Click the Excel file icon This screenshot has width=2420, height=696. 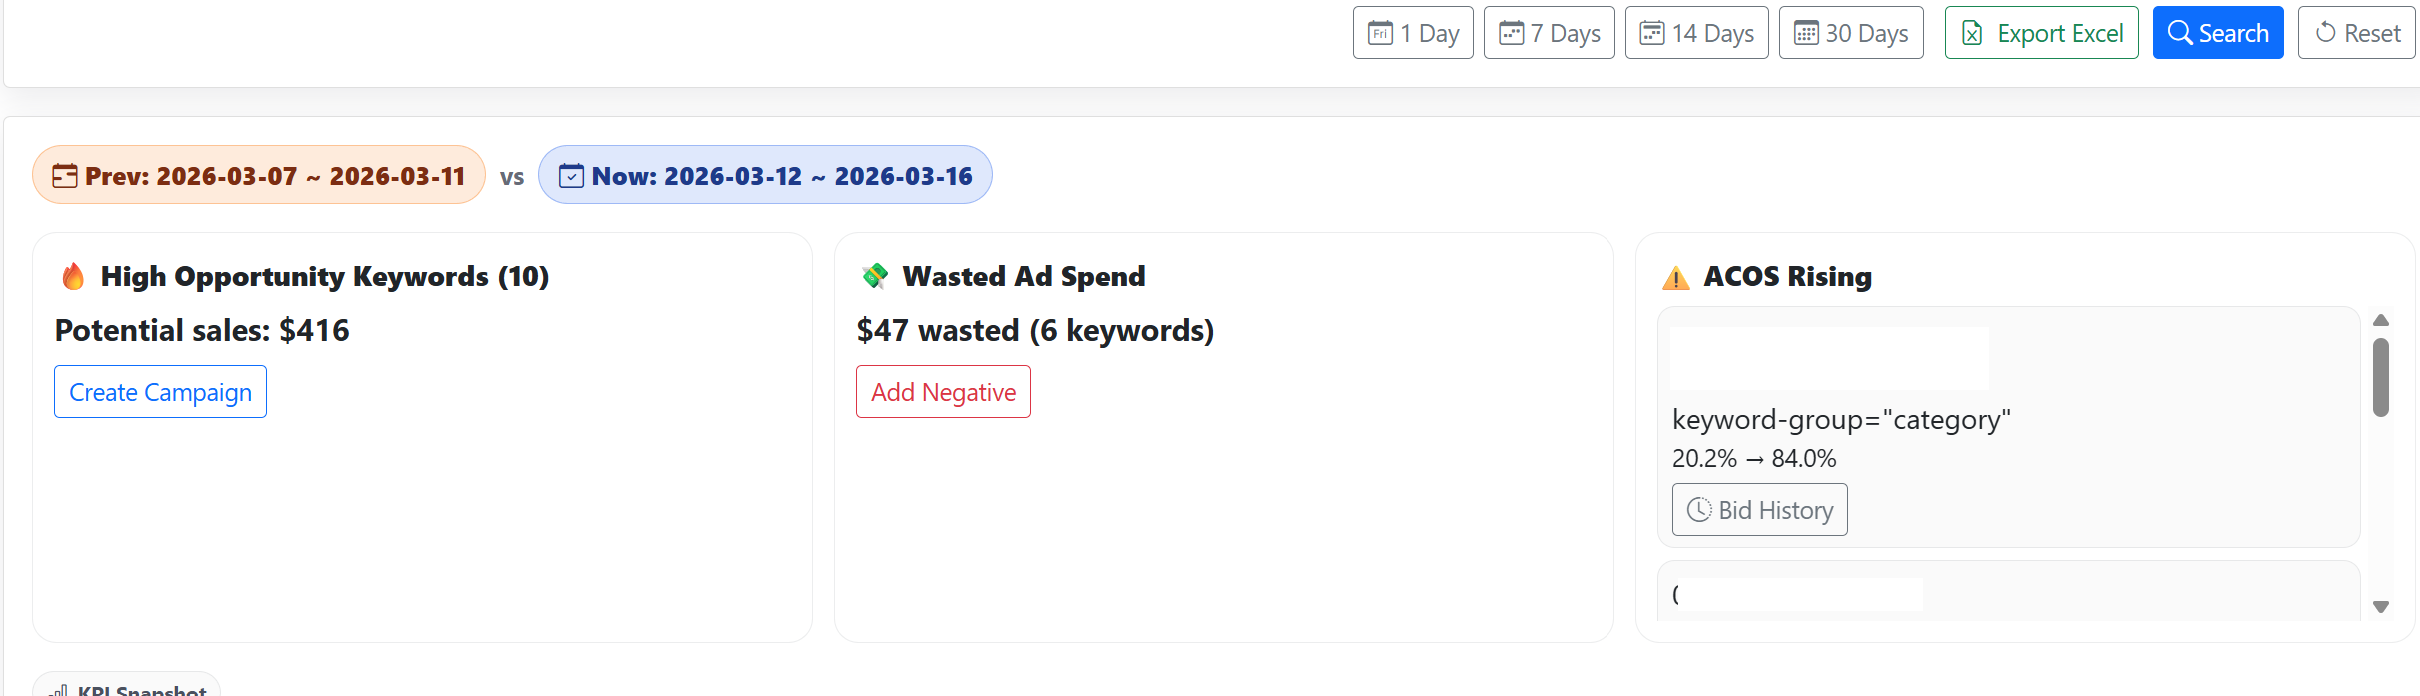coord(1972,33)
